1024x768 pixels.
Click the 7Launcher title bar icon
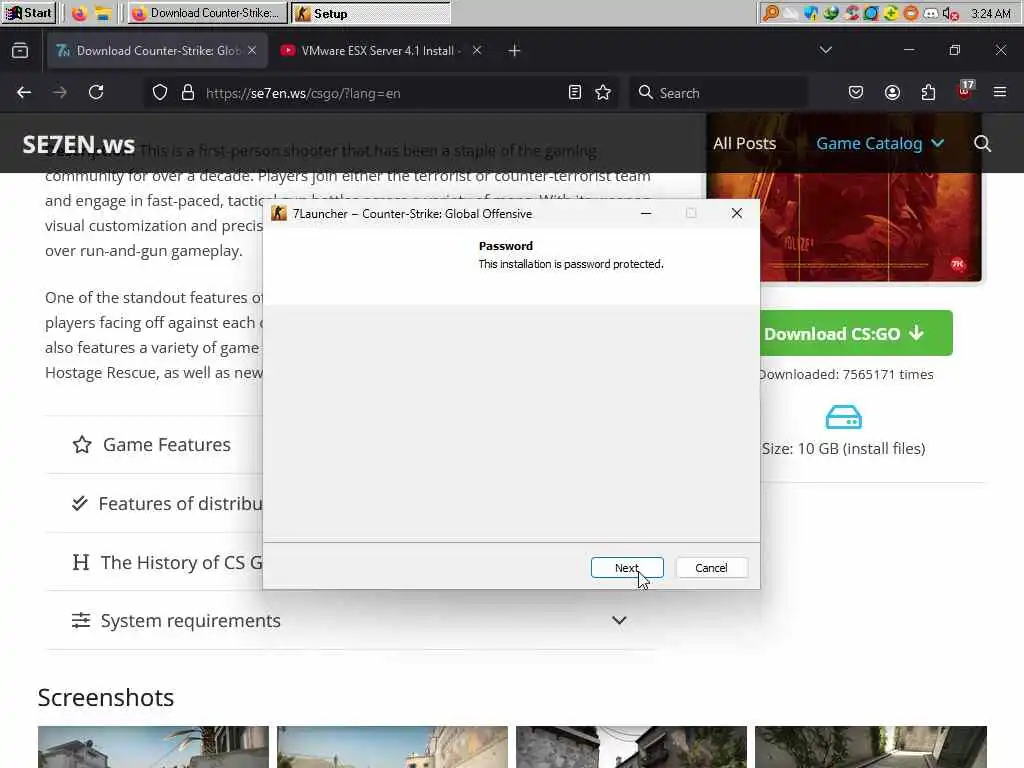(x=279, y=214)
